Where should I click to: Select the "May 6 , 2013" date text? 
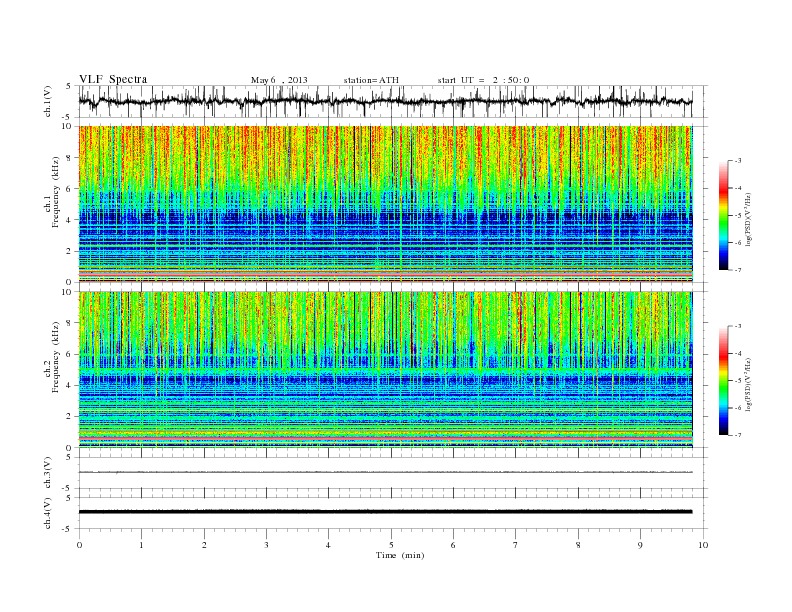(x=279, y=80)
